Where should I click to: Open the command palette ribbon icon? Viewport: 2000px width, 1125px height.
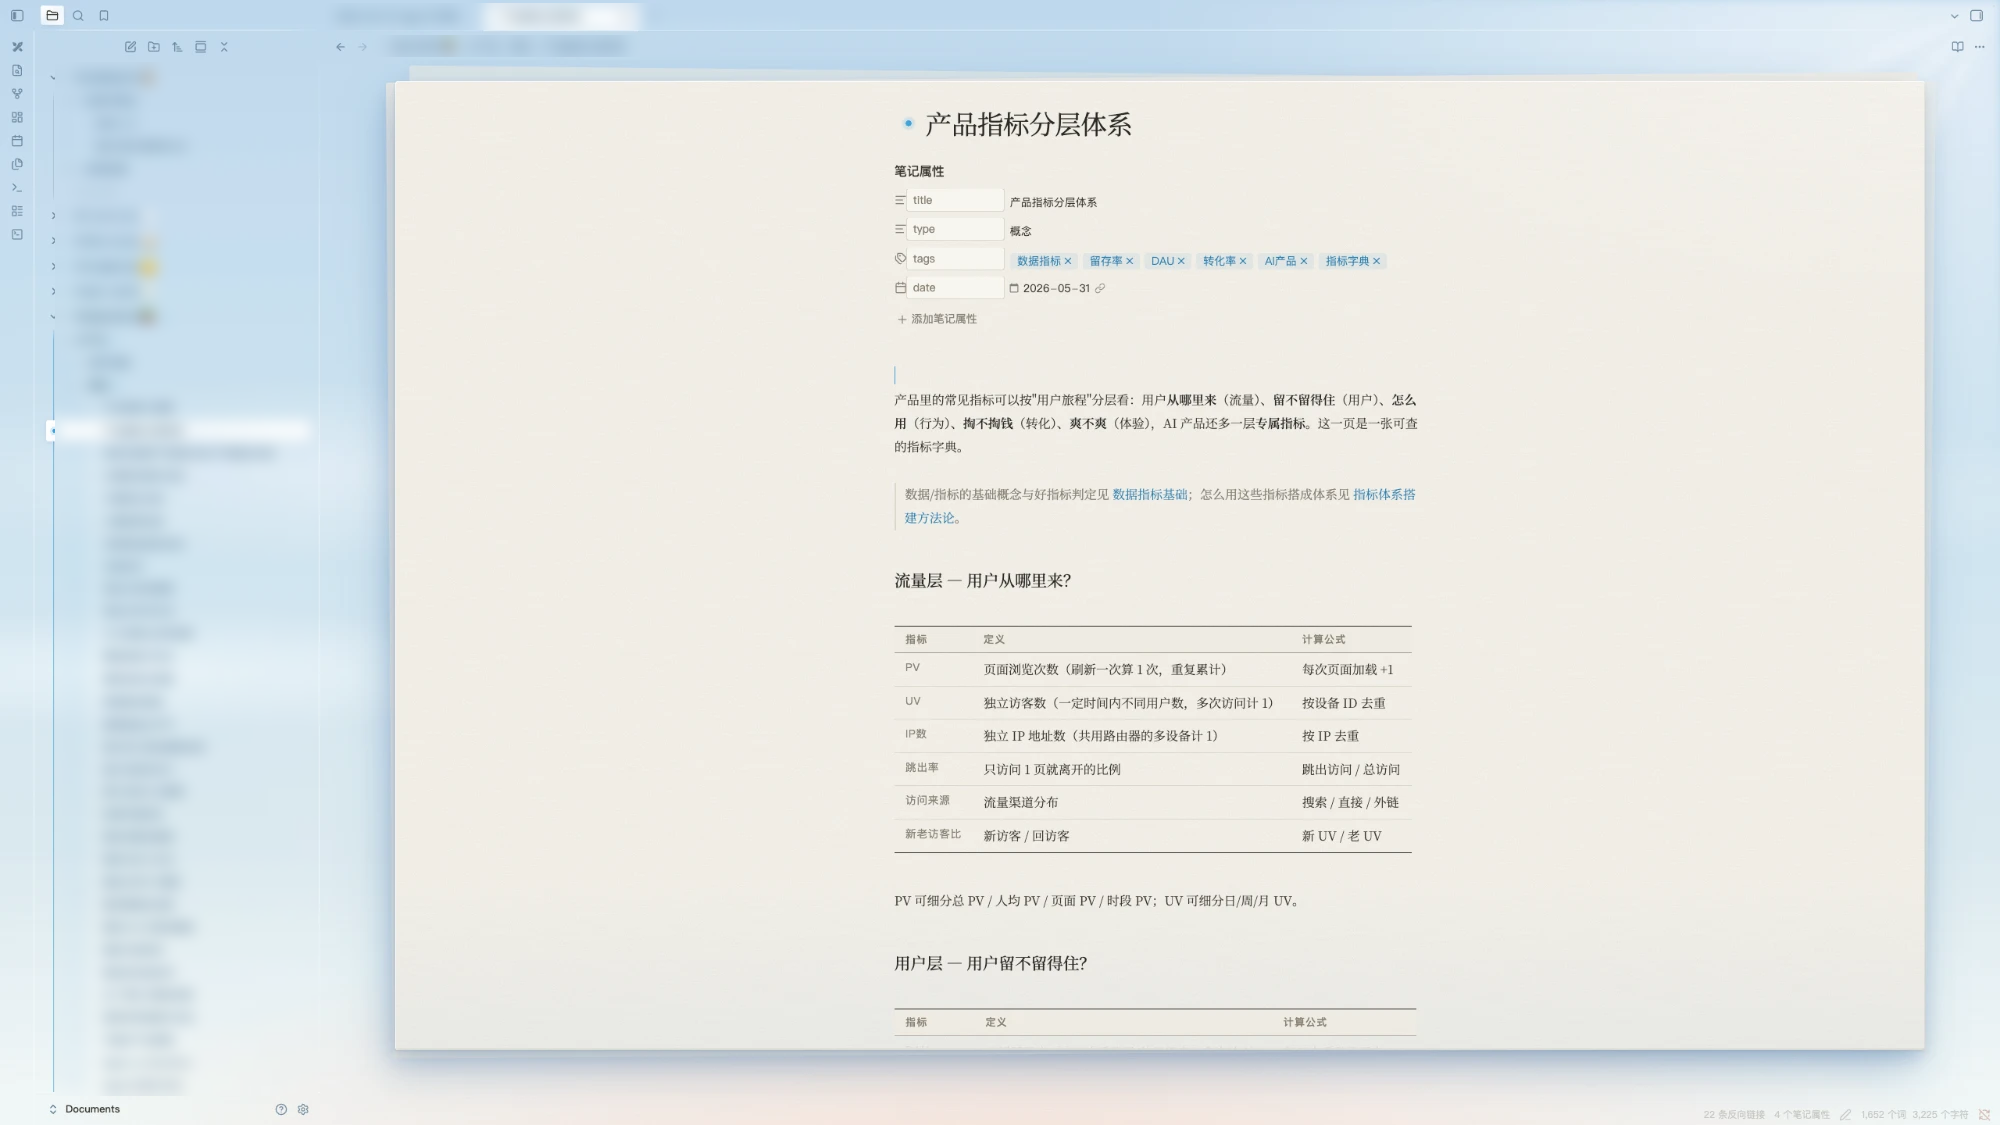[x=17, y=188]
